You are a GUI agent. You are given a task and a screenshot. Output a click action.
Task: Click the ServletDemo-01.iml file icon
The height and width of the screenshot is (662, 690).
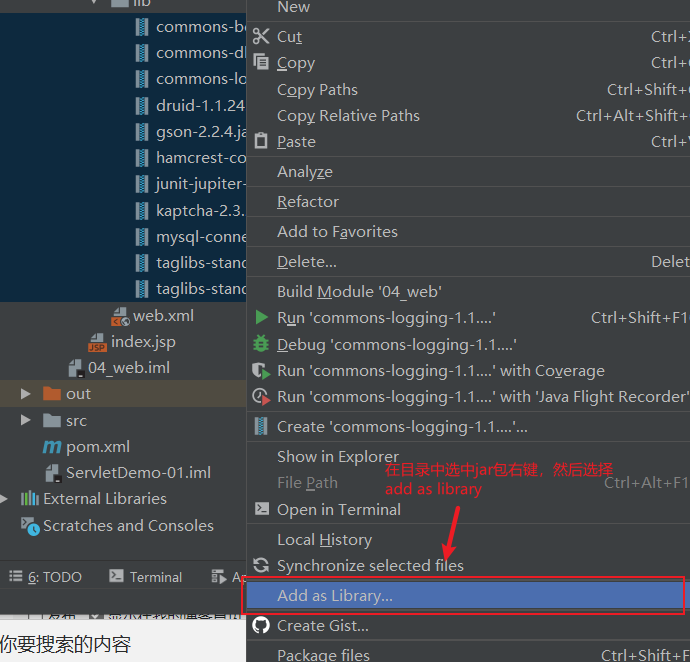53,473
